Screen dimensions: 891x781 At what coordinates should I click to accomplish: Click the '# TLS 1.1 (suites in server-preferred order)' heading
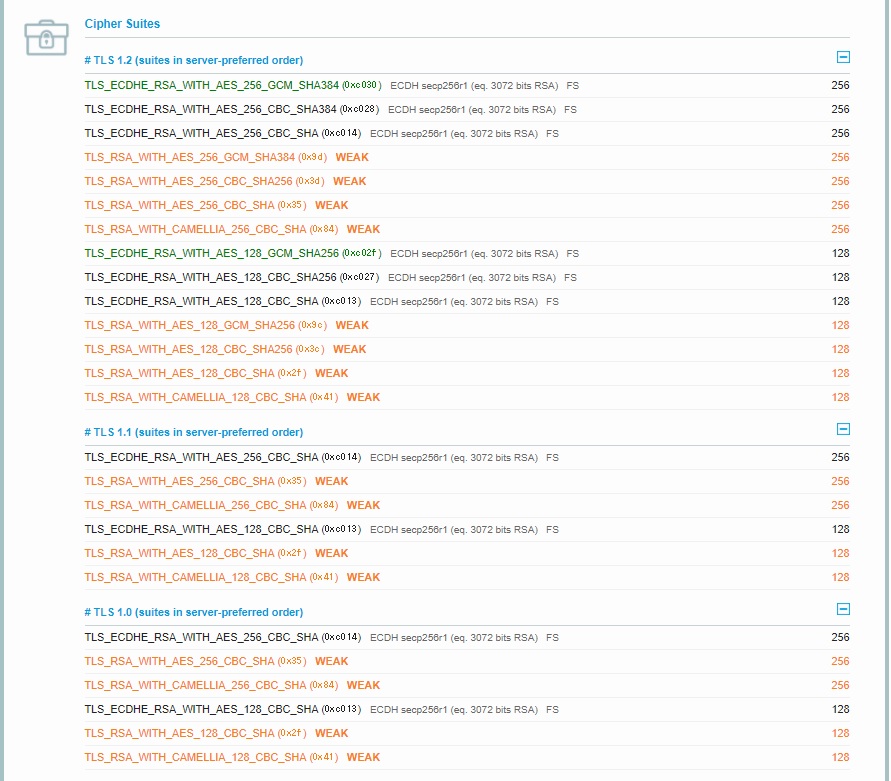click(194, 433)
